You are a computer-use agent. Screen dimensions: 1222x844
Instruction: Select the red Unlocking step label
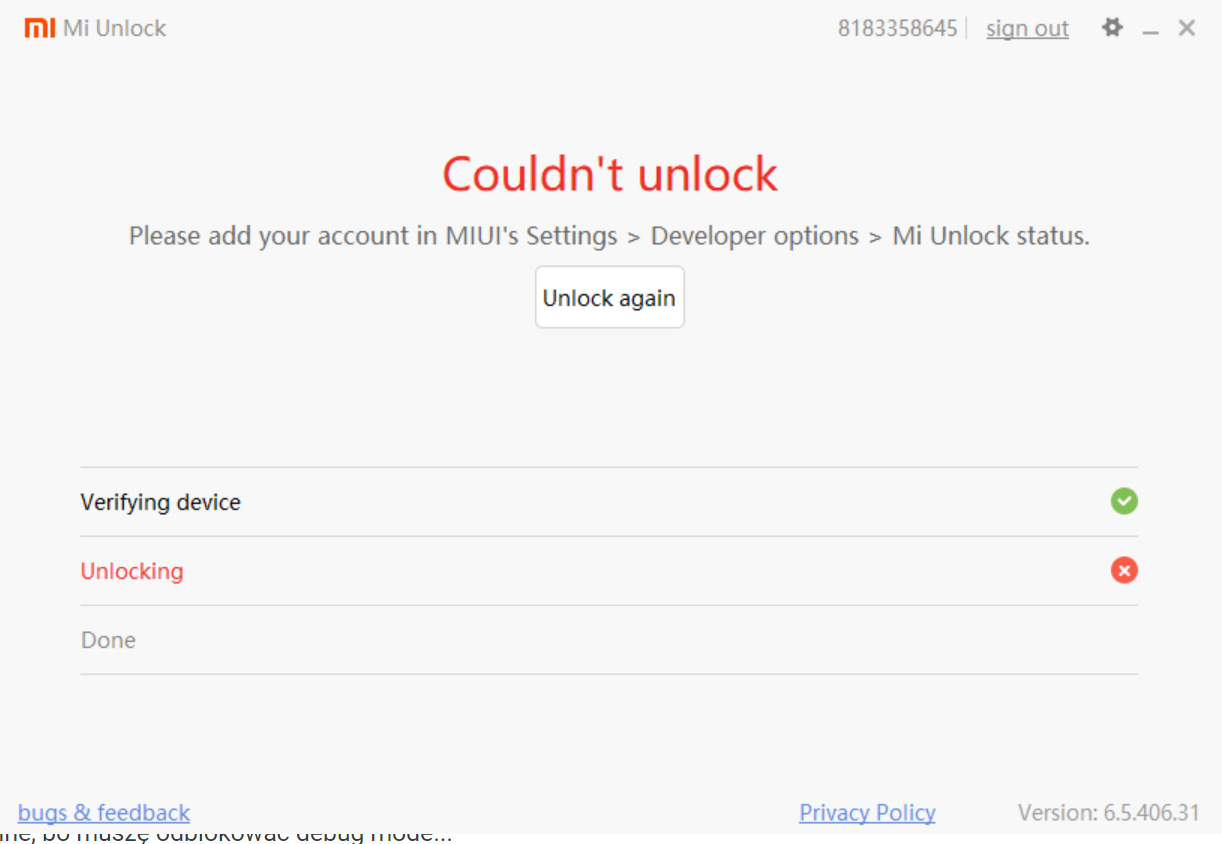(x=132, y=571)
